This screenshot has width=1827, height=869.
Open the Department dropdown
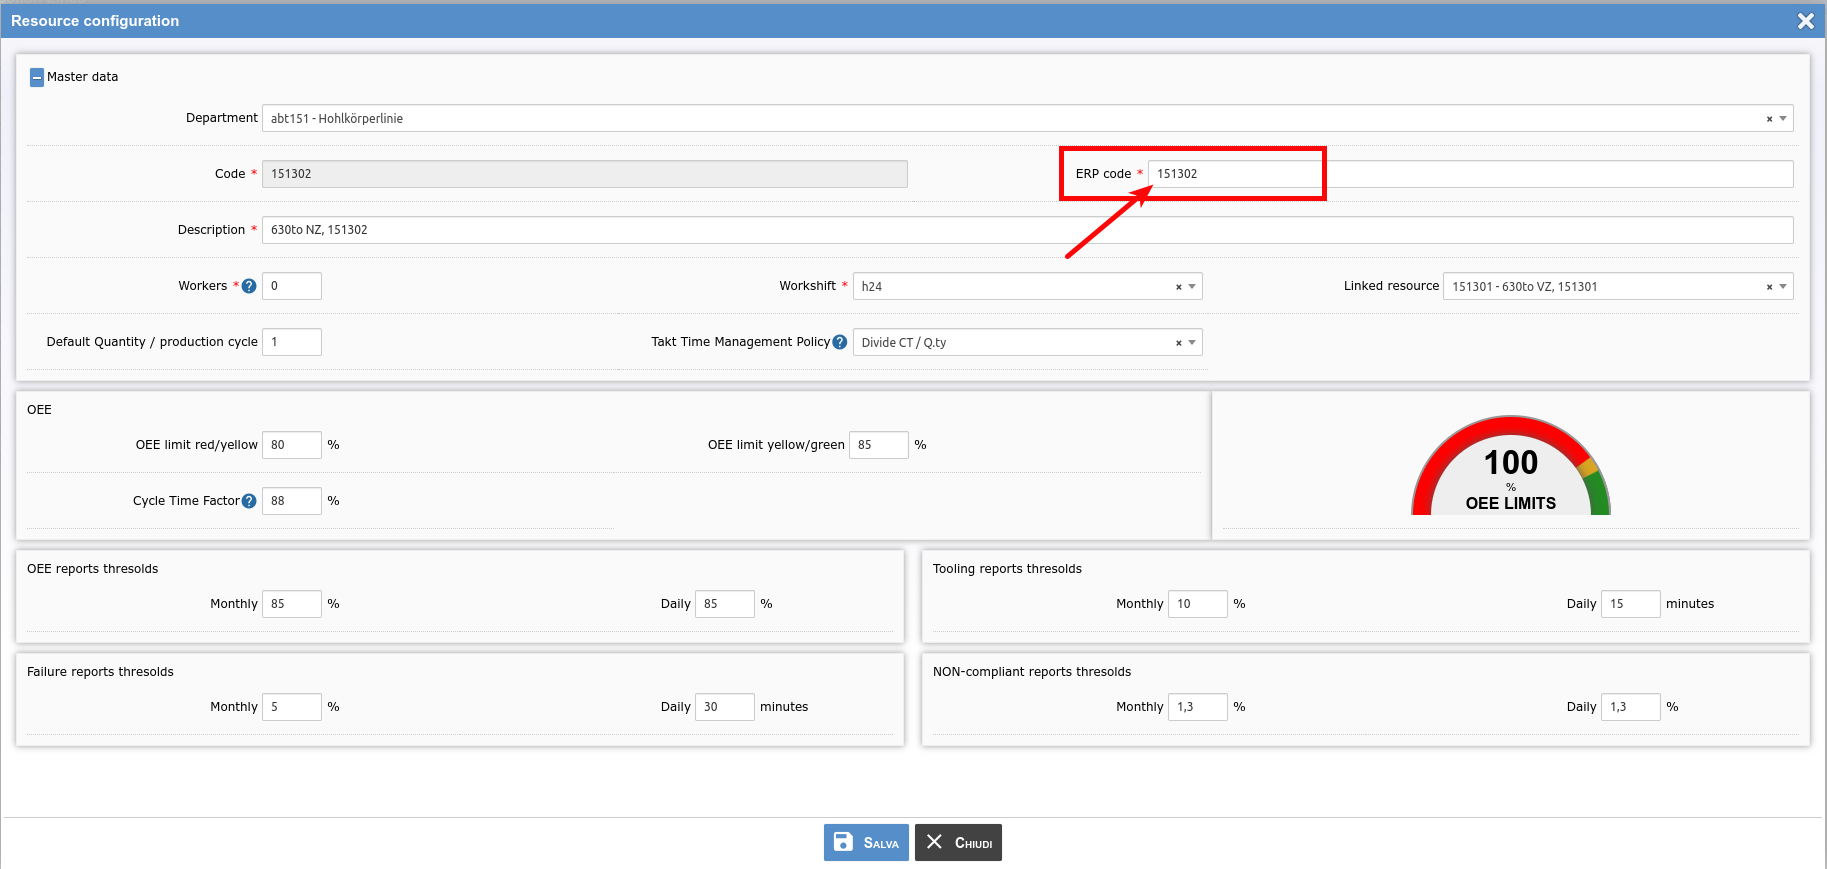click(x=1782, y=119)
